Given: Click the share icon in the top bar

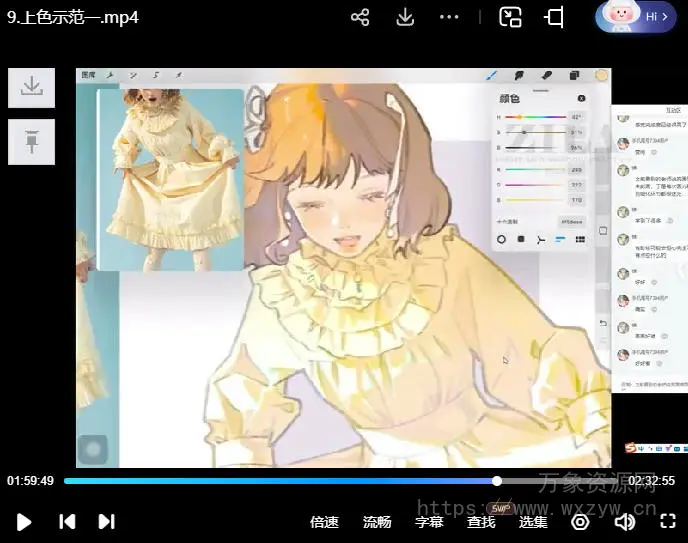Looking at the screenshot, I should click(x=360, y=17).
